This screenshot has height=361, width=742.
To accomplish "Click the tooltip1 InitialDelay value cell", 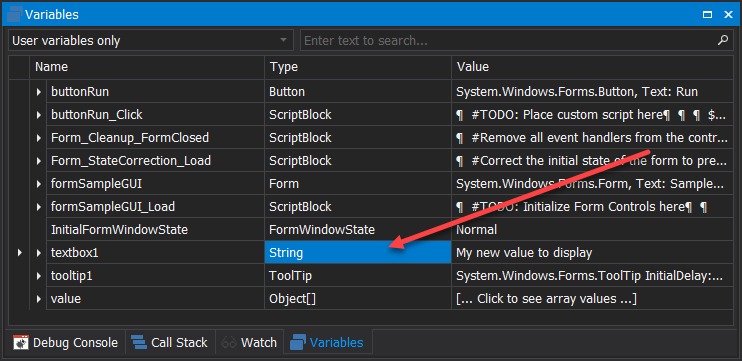I will 592,276.
